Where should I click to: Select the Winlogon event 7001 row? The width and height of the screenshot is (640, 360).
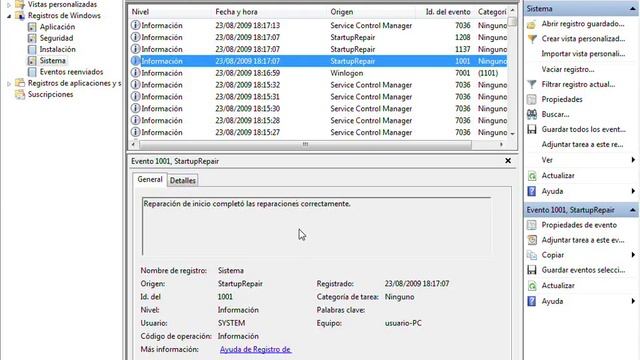[318, 73]
